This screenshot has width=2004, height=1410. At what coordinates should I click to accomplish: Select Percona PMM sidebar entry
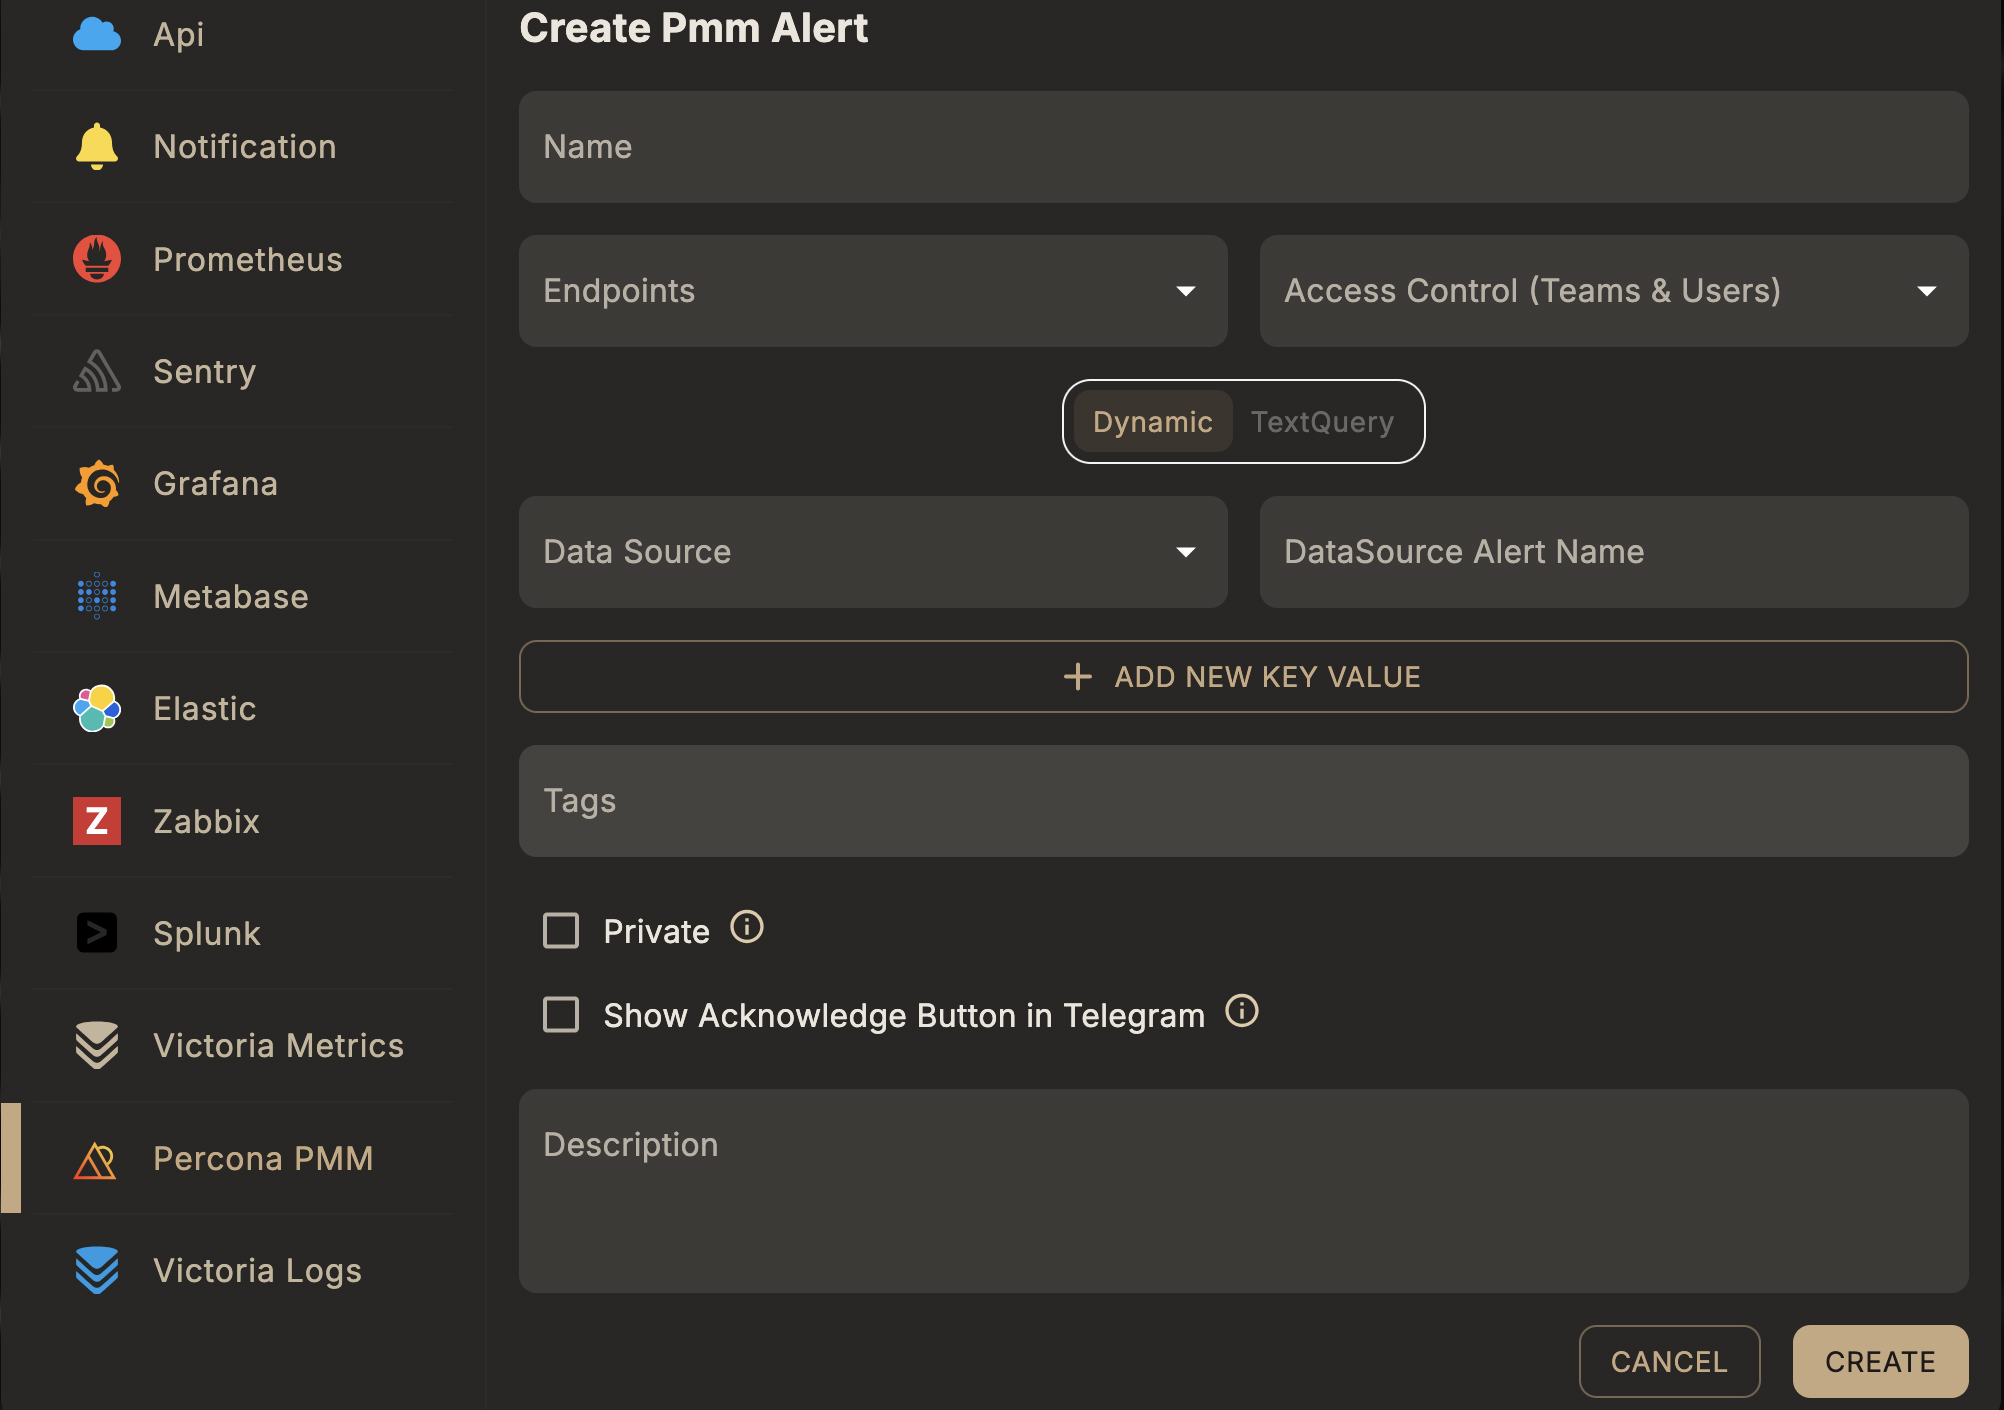click(x=243, y=1158)
